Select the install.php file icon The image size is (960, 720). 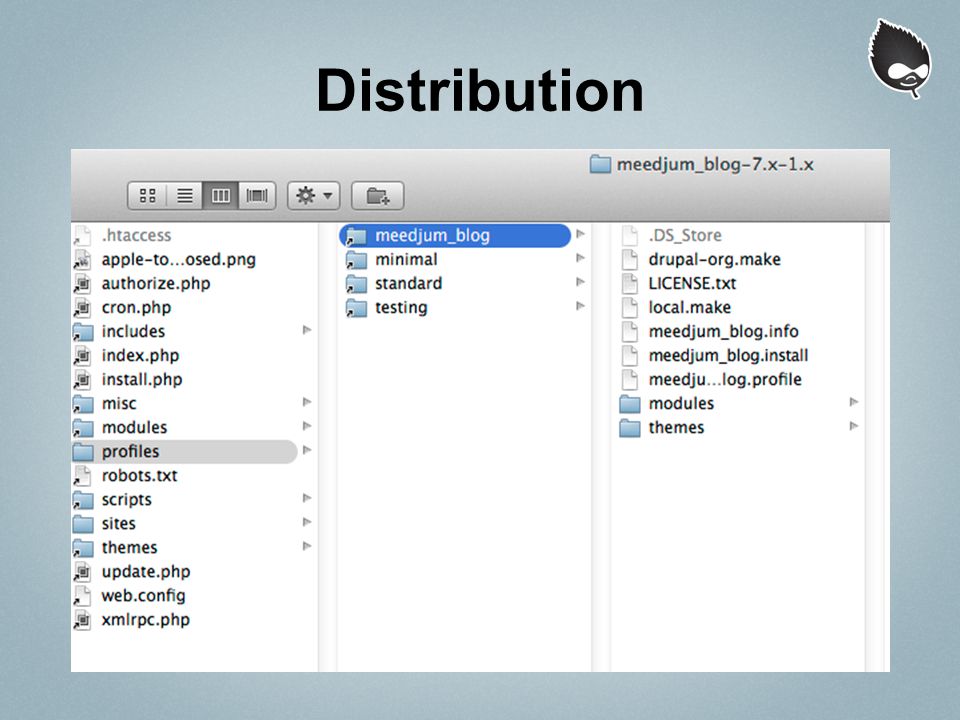pos(83,380)
